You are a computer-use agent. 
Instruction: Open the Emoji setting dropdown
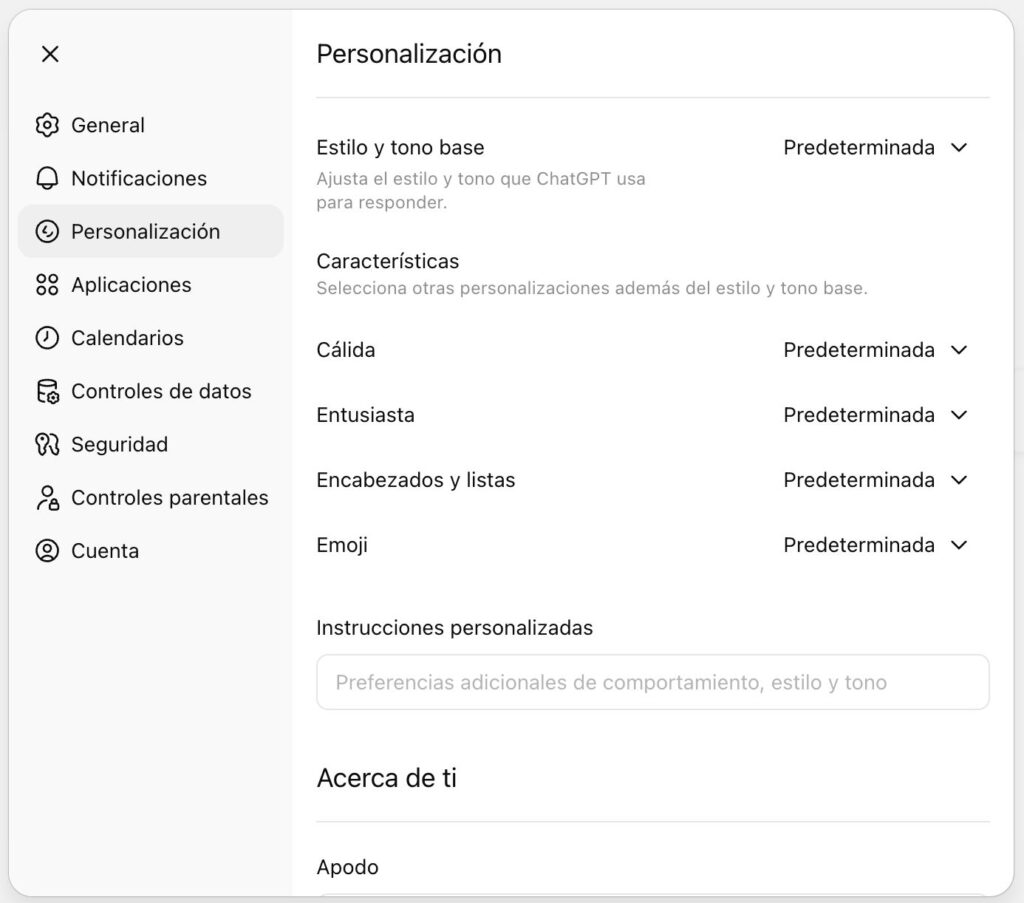(875, 545)
